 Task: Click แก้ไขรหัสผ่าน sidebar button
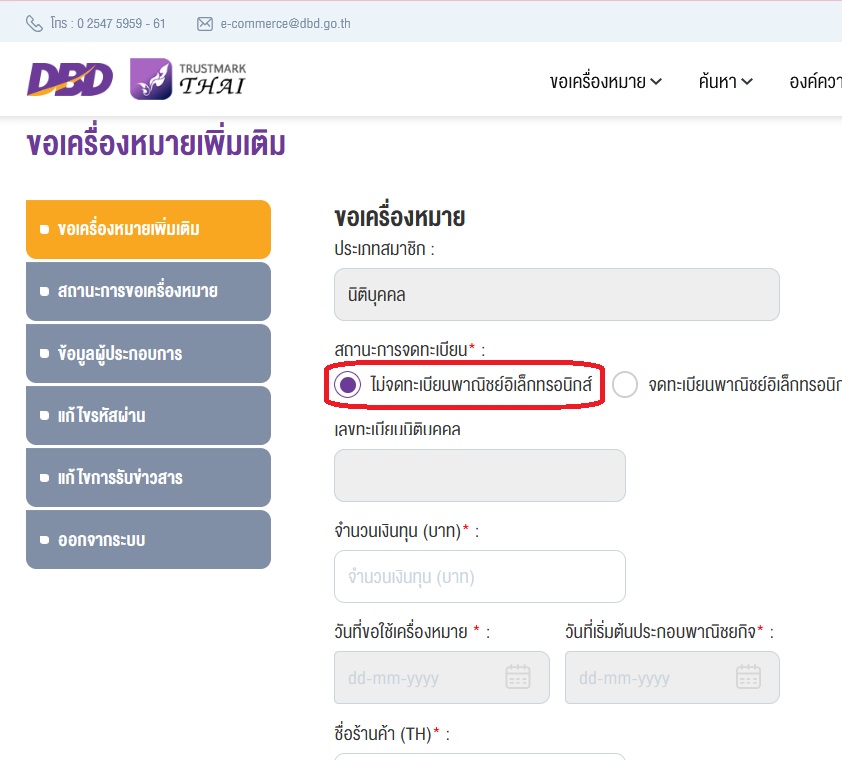[148, 415]
